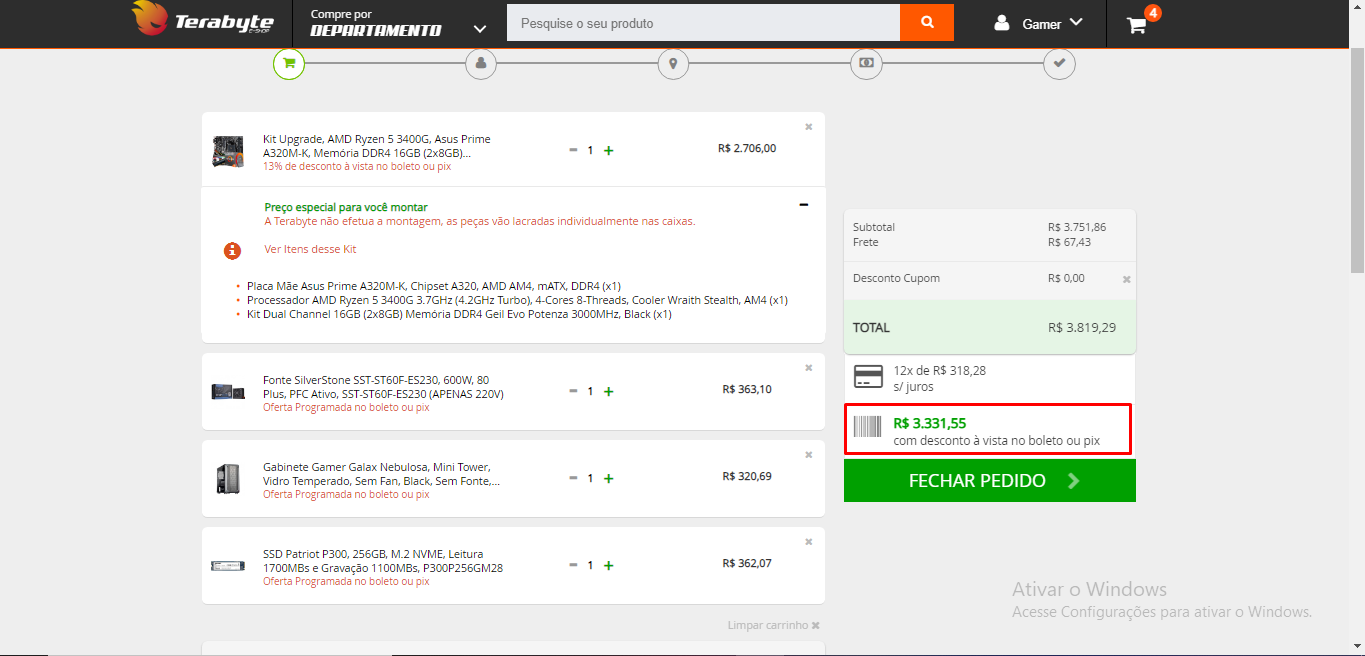Click the R$ 2.706,00 kit price
1365x656 pixels.
click(x=747, y=148)
